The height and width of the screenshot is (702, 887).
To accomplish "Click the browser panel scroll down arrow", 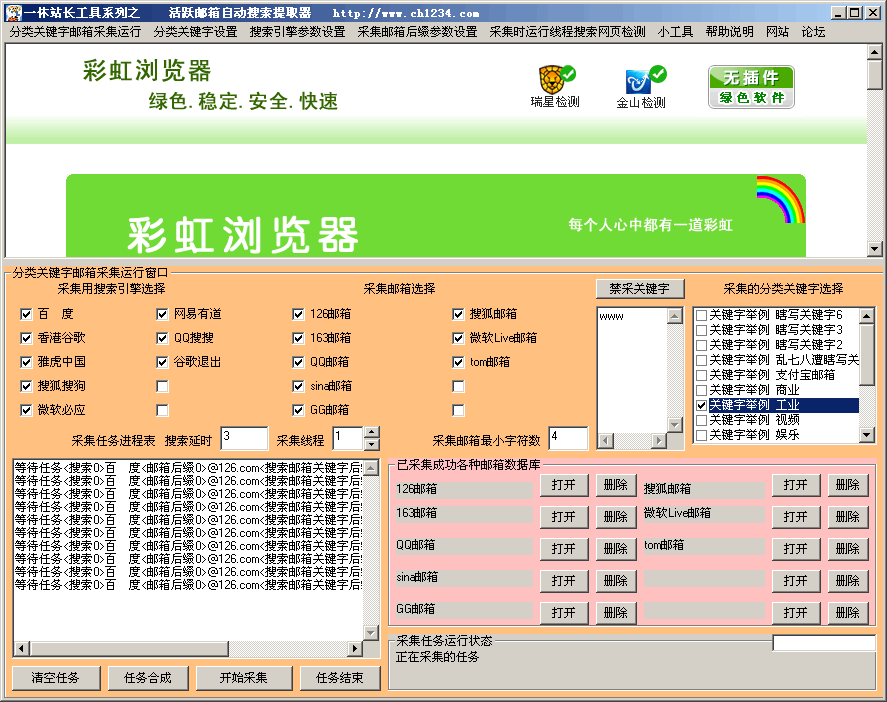I will 875,249.
